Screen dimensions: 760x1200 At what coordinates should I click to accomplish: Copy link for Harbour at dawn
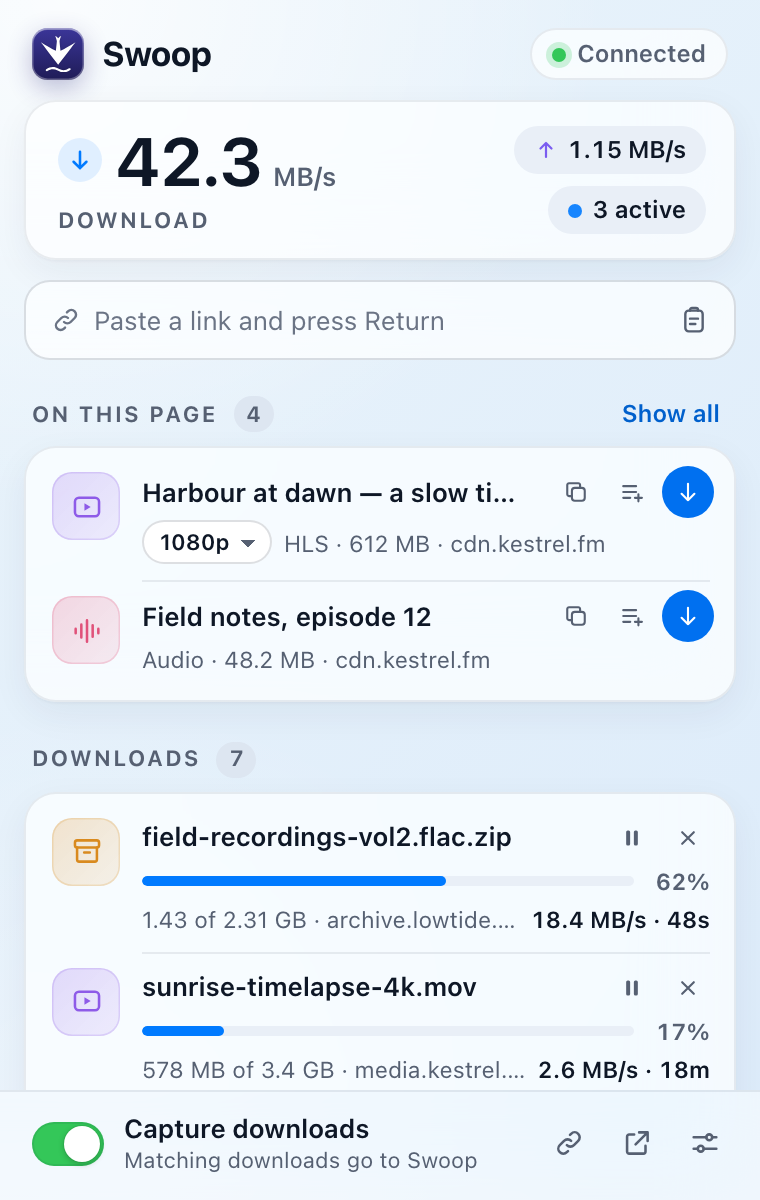[576, 492]
